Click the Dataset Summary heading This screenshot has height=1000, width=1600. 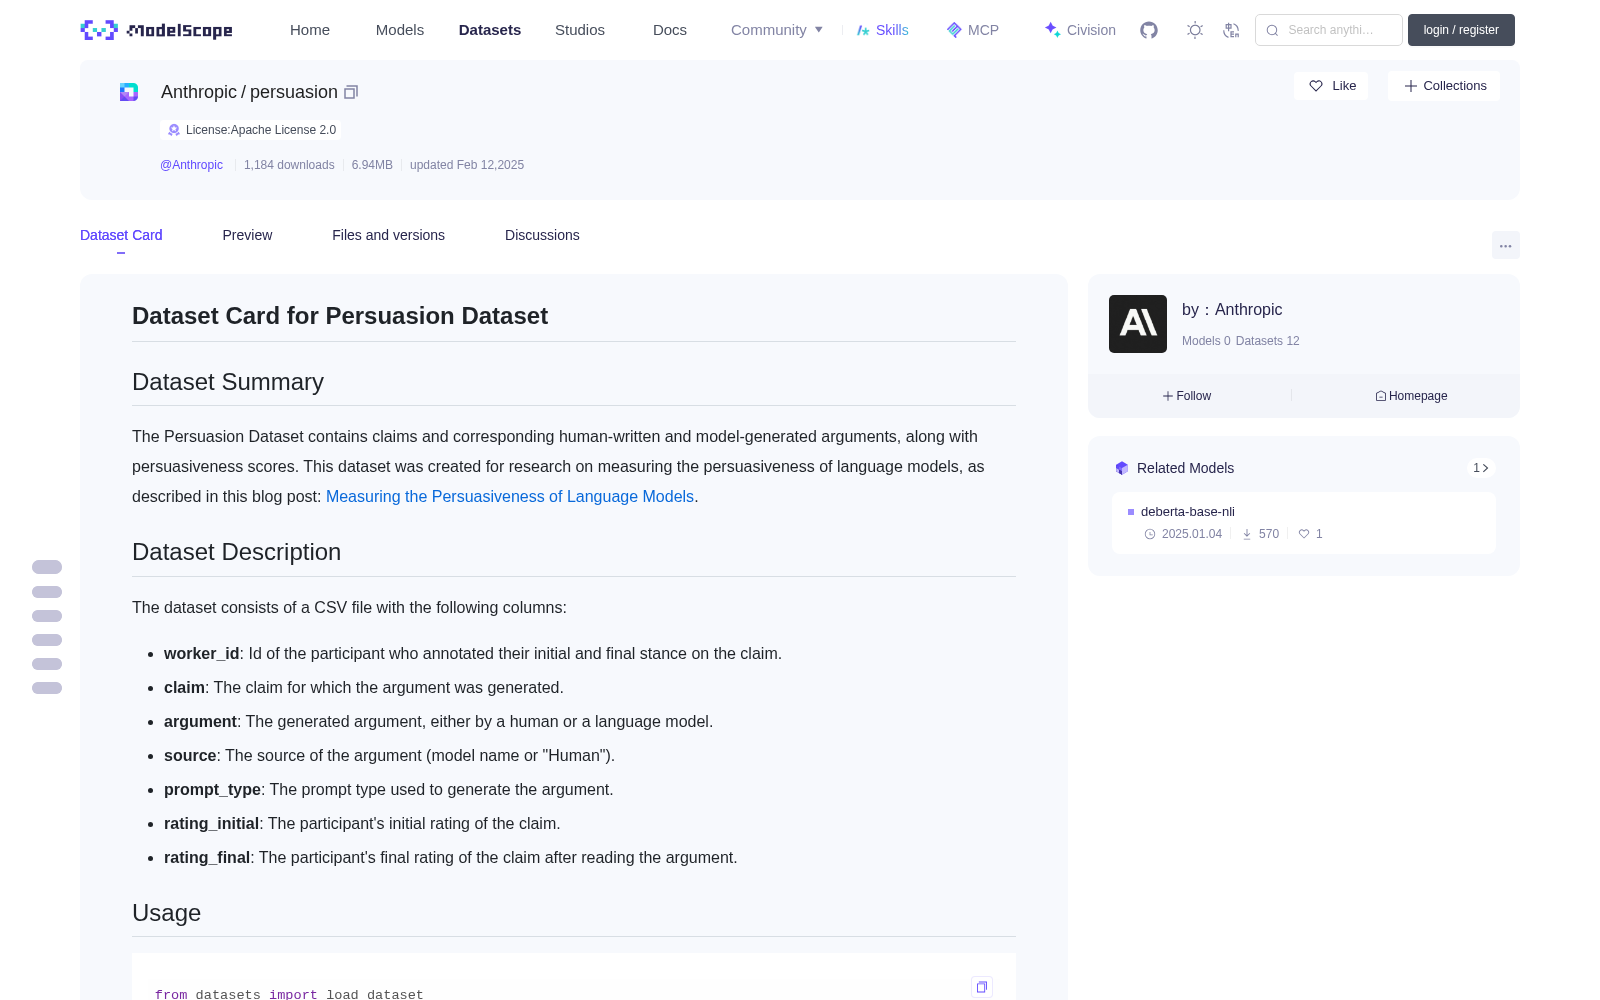[228, 382]
